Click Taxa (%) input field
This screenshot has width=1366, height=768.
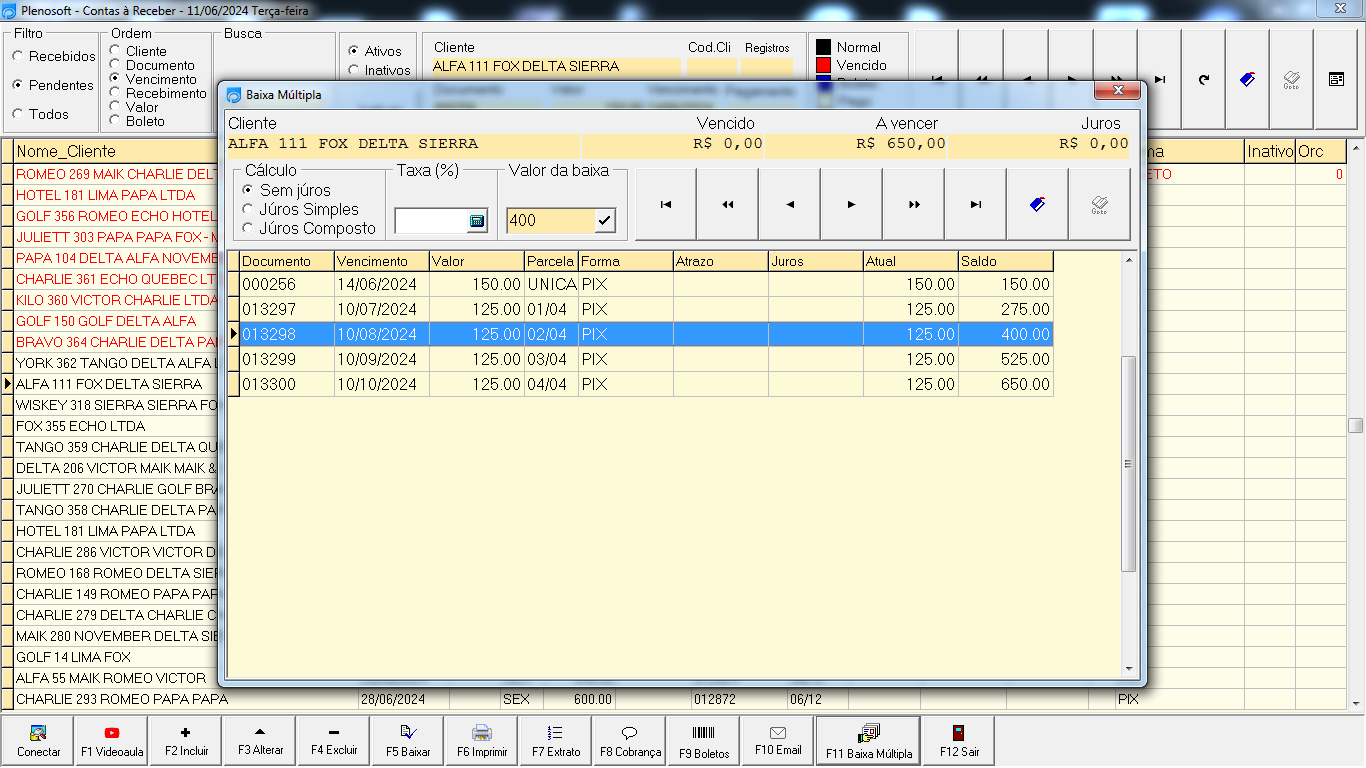(x=431, y=221)
